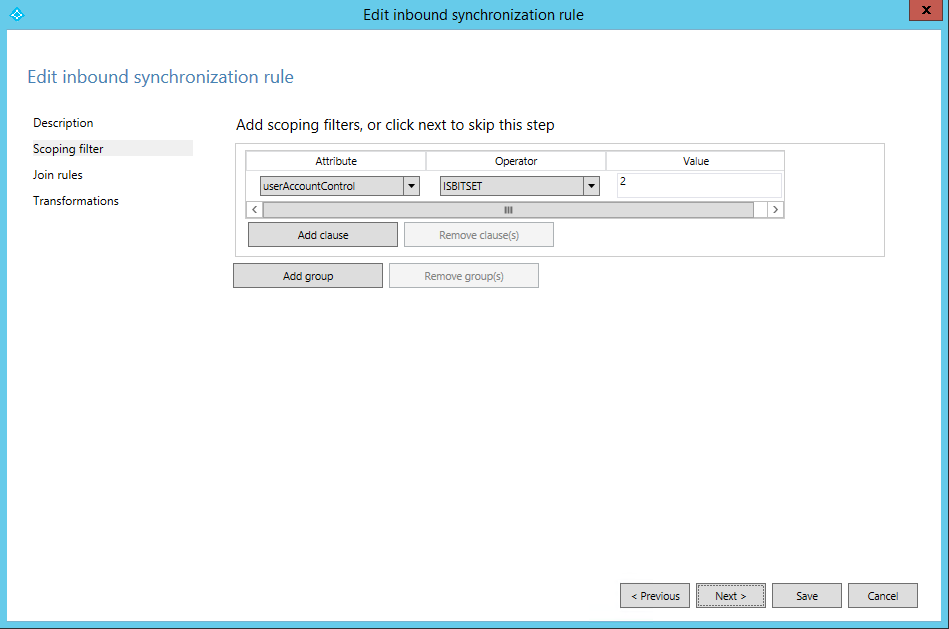
Task: Click the application icon in the title bar
Action: [16, 14]
